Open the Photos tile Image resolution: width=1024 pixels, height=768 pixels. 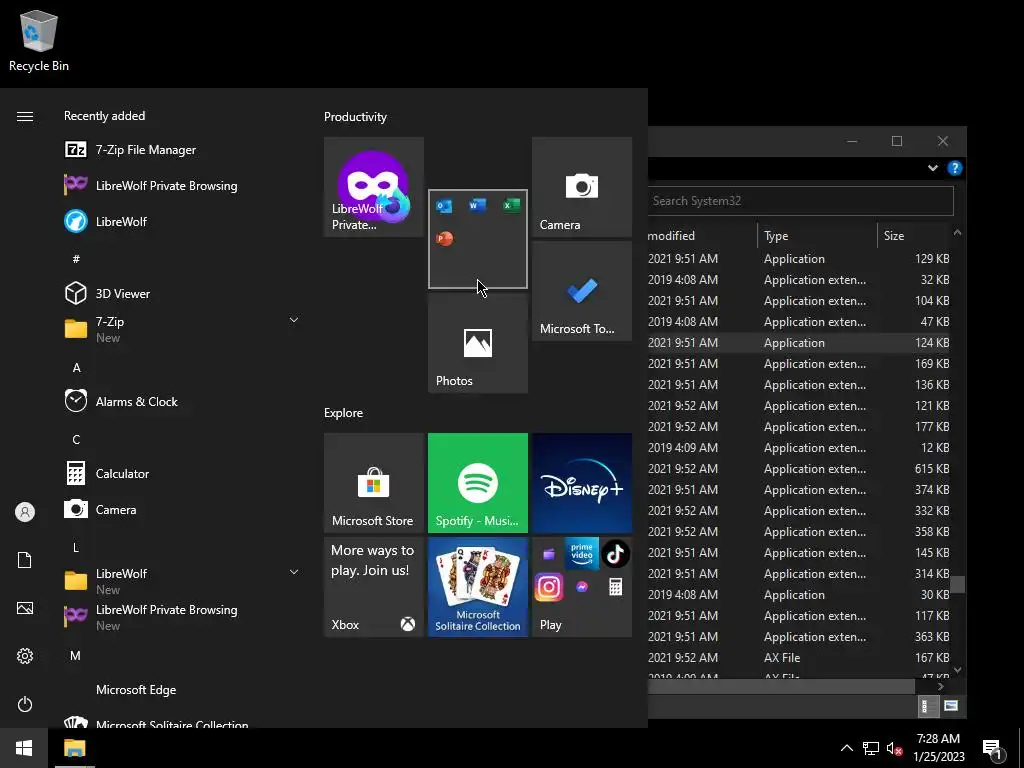(x=477, y=344)
